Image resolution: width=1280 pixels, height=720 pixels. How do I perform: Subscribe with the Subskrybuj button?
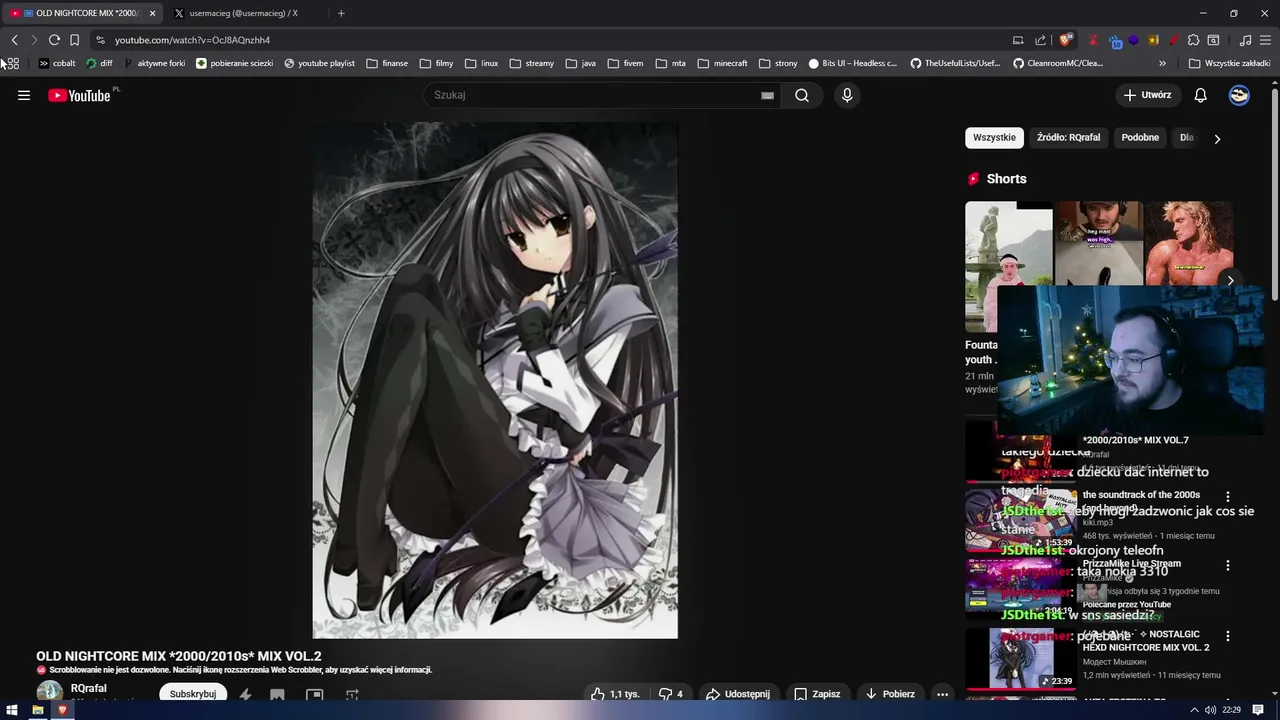(x=193, y=694)
